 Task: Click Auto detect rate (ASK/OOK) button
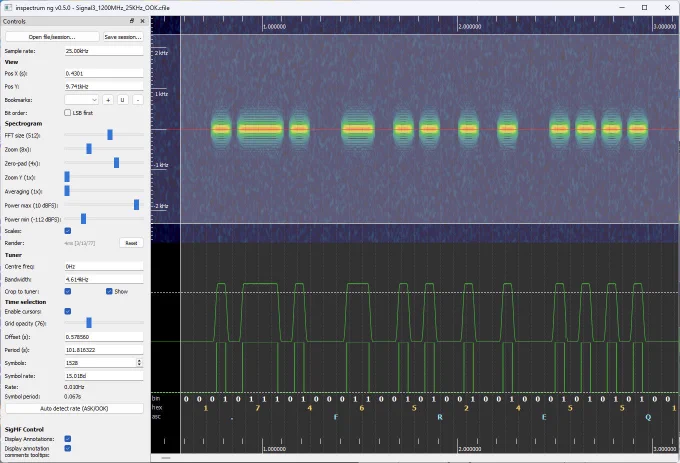[74, 408]
